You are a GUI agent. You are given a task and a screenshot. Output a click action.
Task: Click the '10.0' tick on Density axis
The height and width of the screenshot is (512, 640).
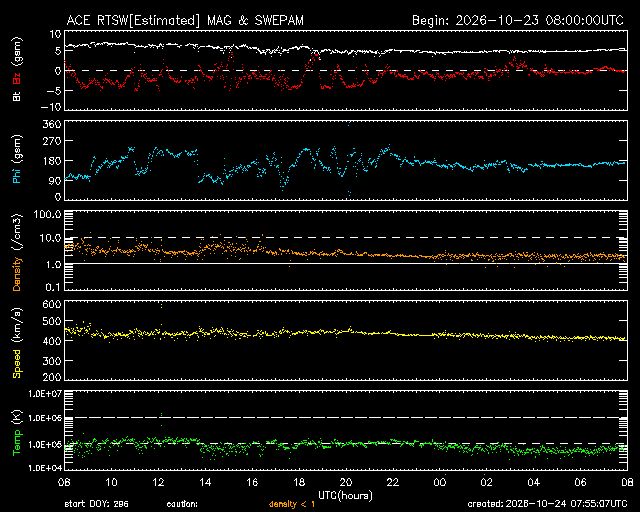(50, 238)
